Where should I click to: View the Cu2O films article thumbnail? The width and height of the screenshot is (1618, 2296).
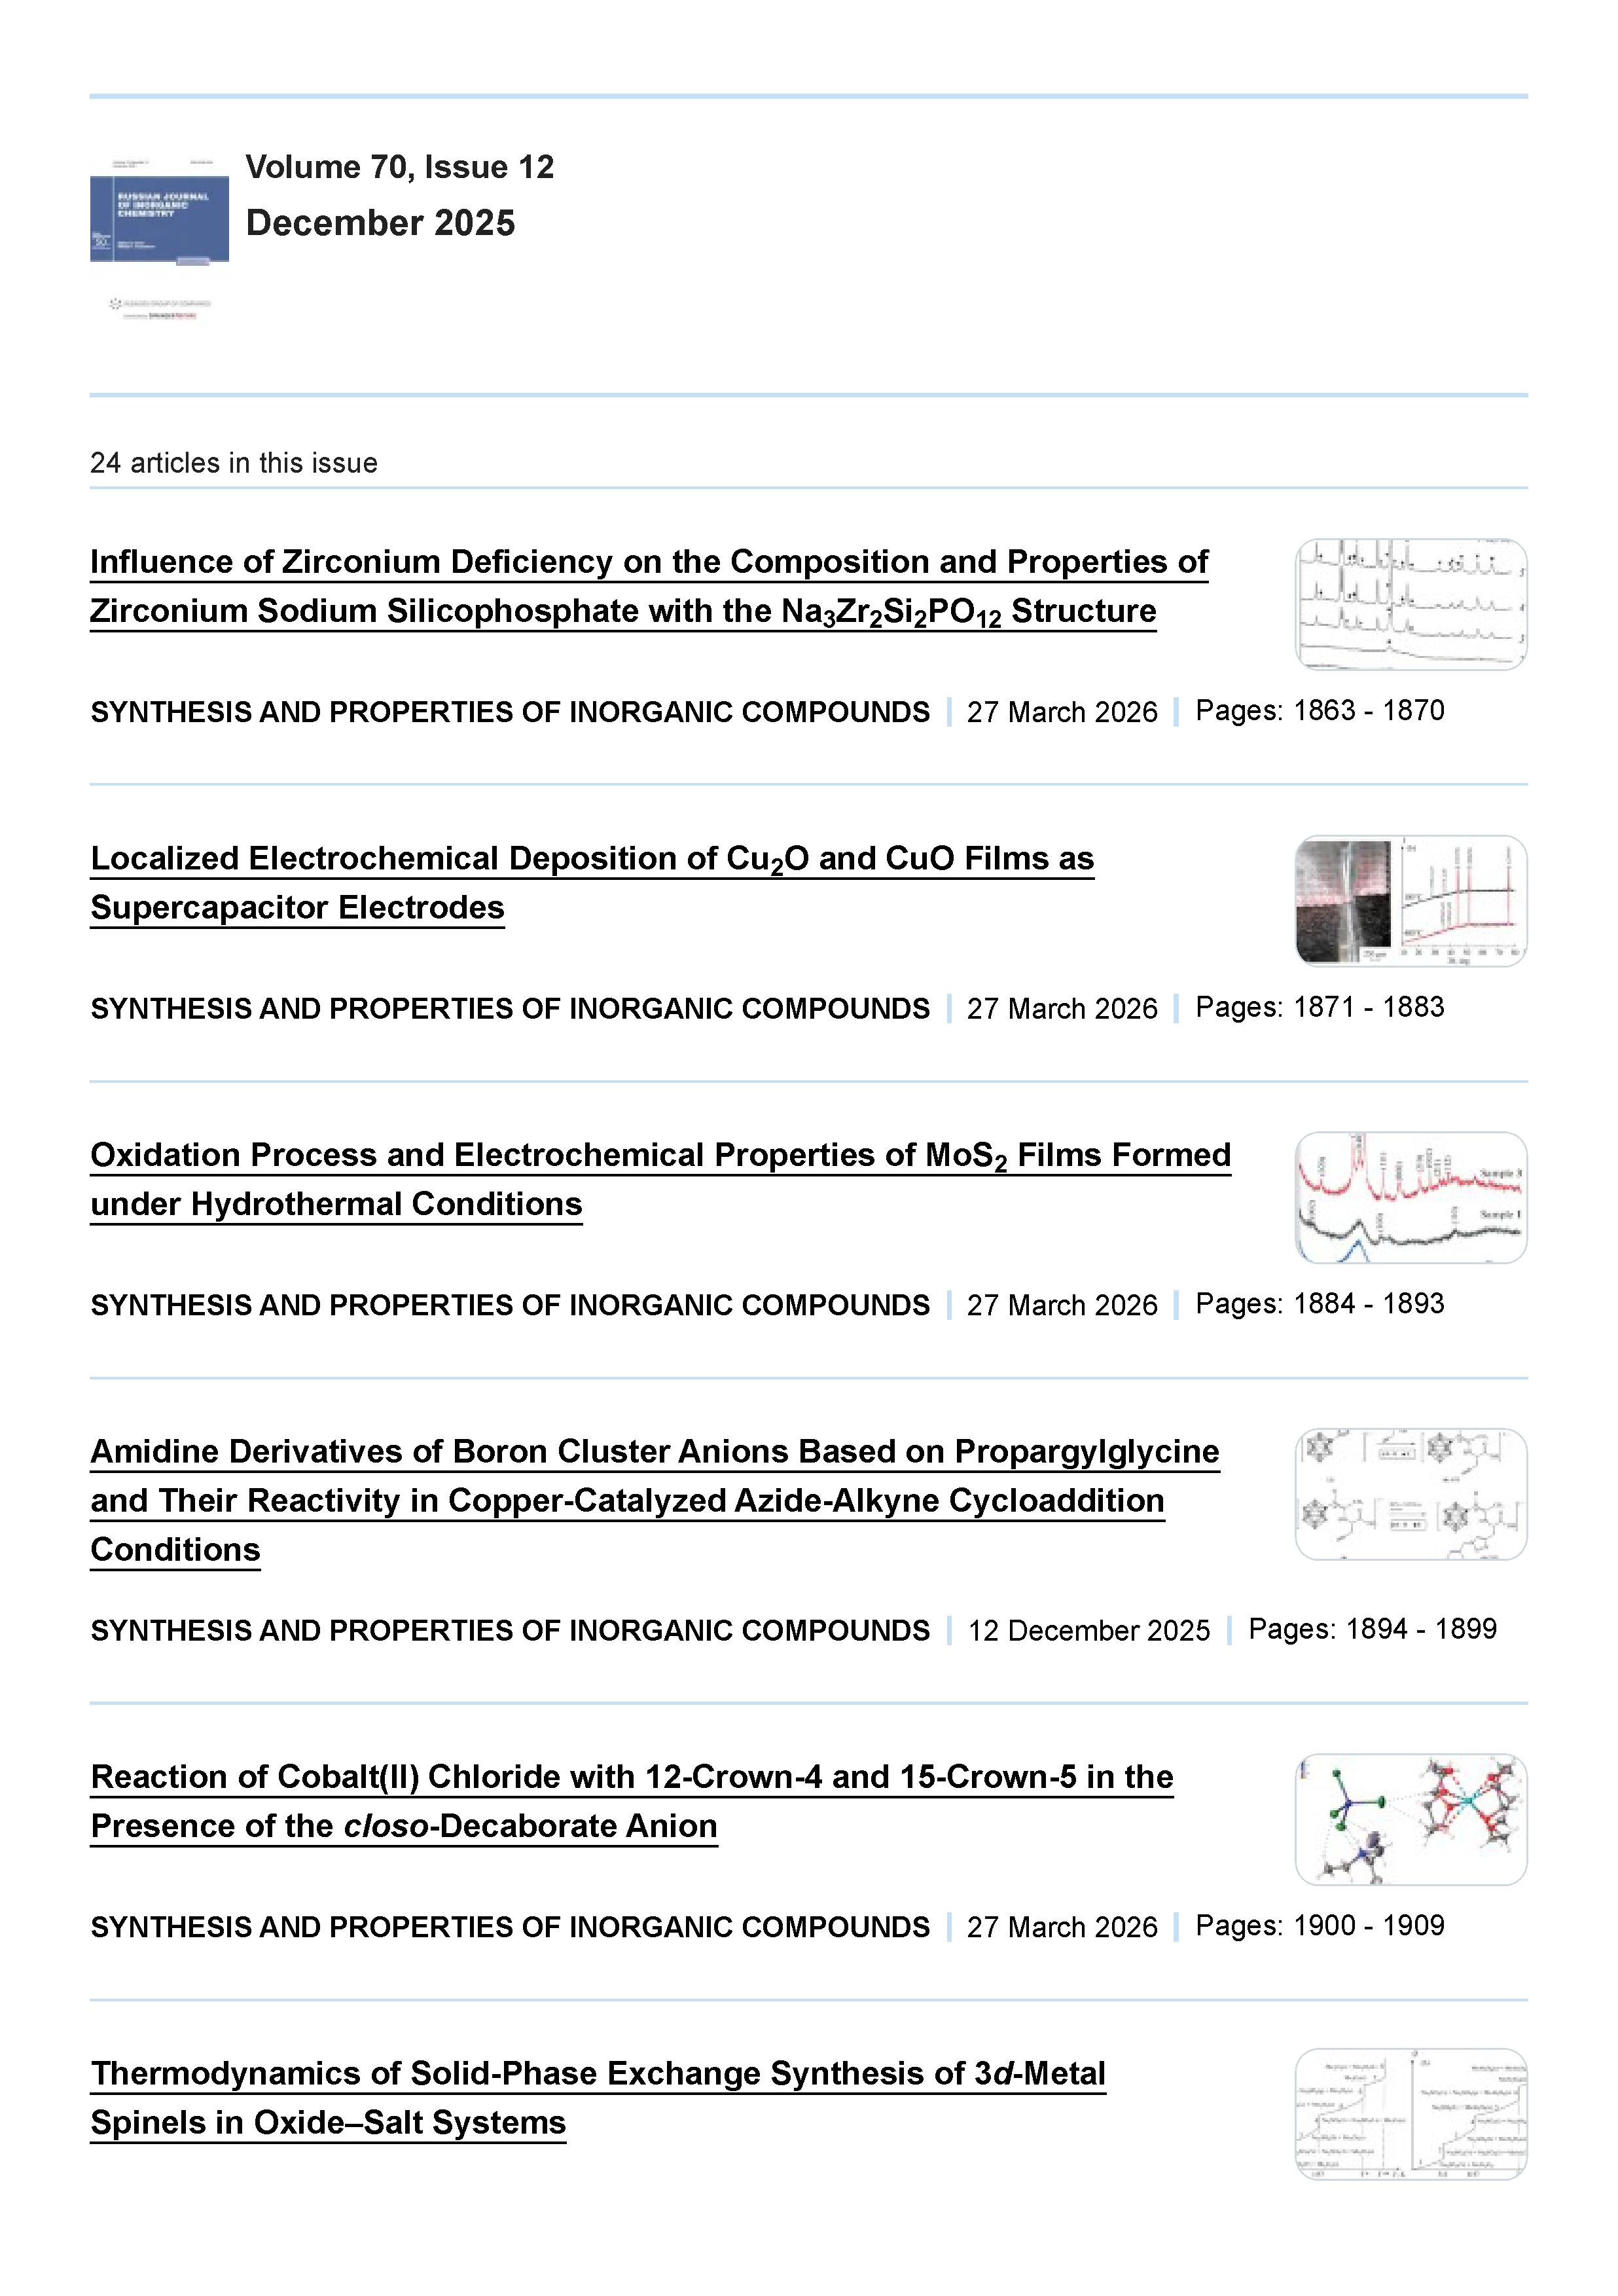[x=1410, y=900]
